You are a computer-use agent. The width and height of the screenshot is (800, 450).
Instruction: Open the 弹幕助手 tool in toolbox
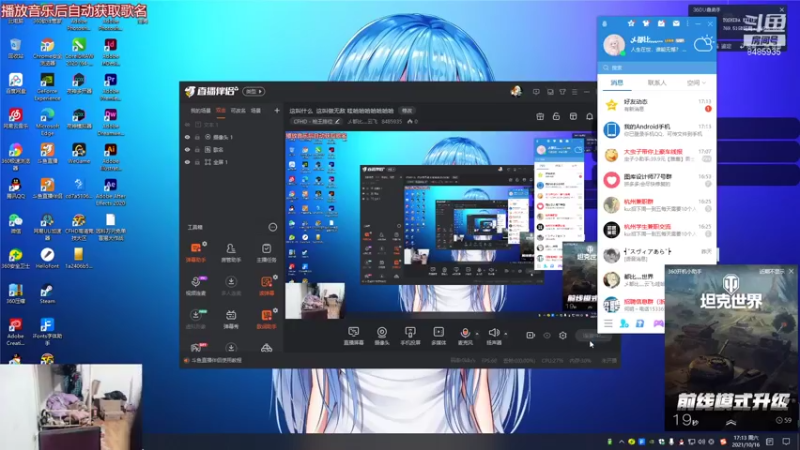click(x=195, y=253)
